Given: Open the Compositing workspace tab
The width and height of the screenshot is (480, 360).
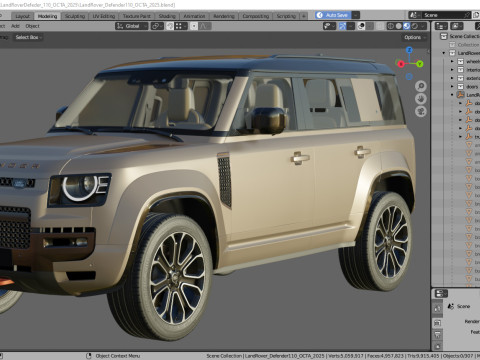Looking at the screenshot, I should 256,16.
